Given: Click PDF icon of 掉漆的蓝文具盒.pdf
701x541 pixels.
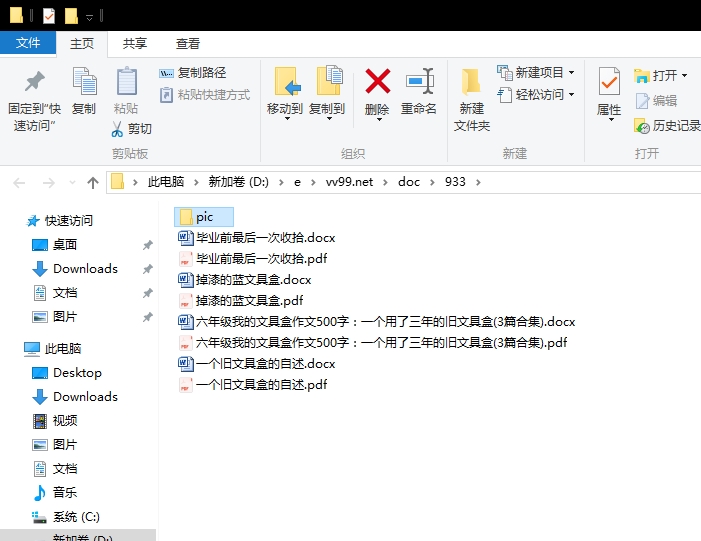Looking at the screenshot, I should (x=185, y=300).
